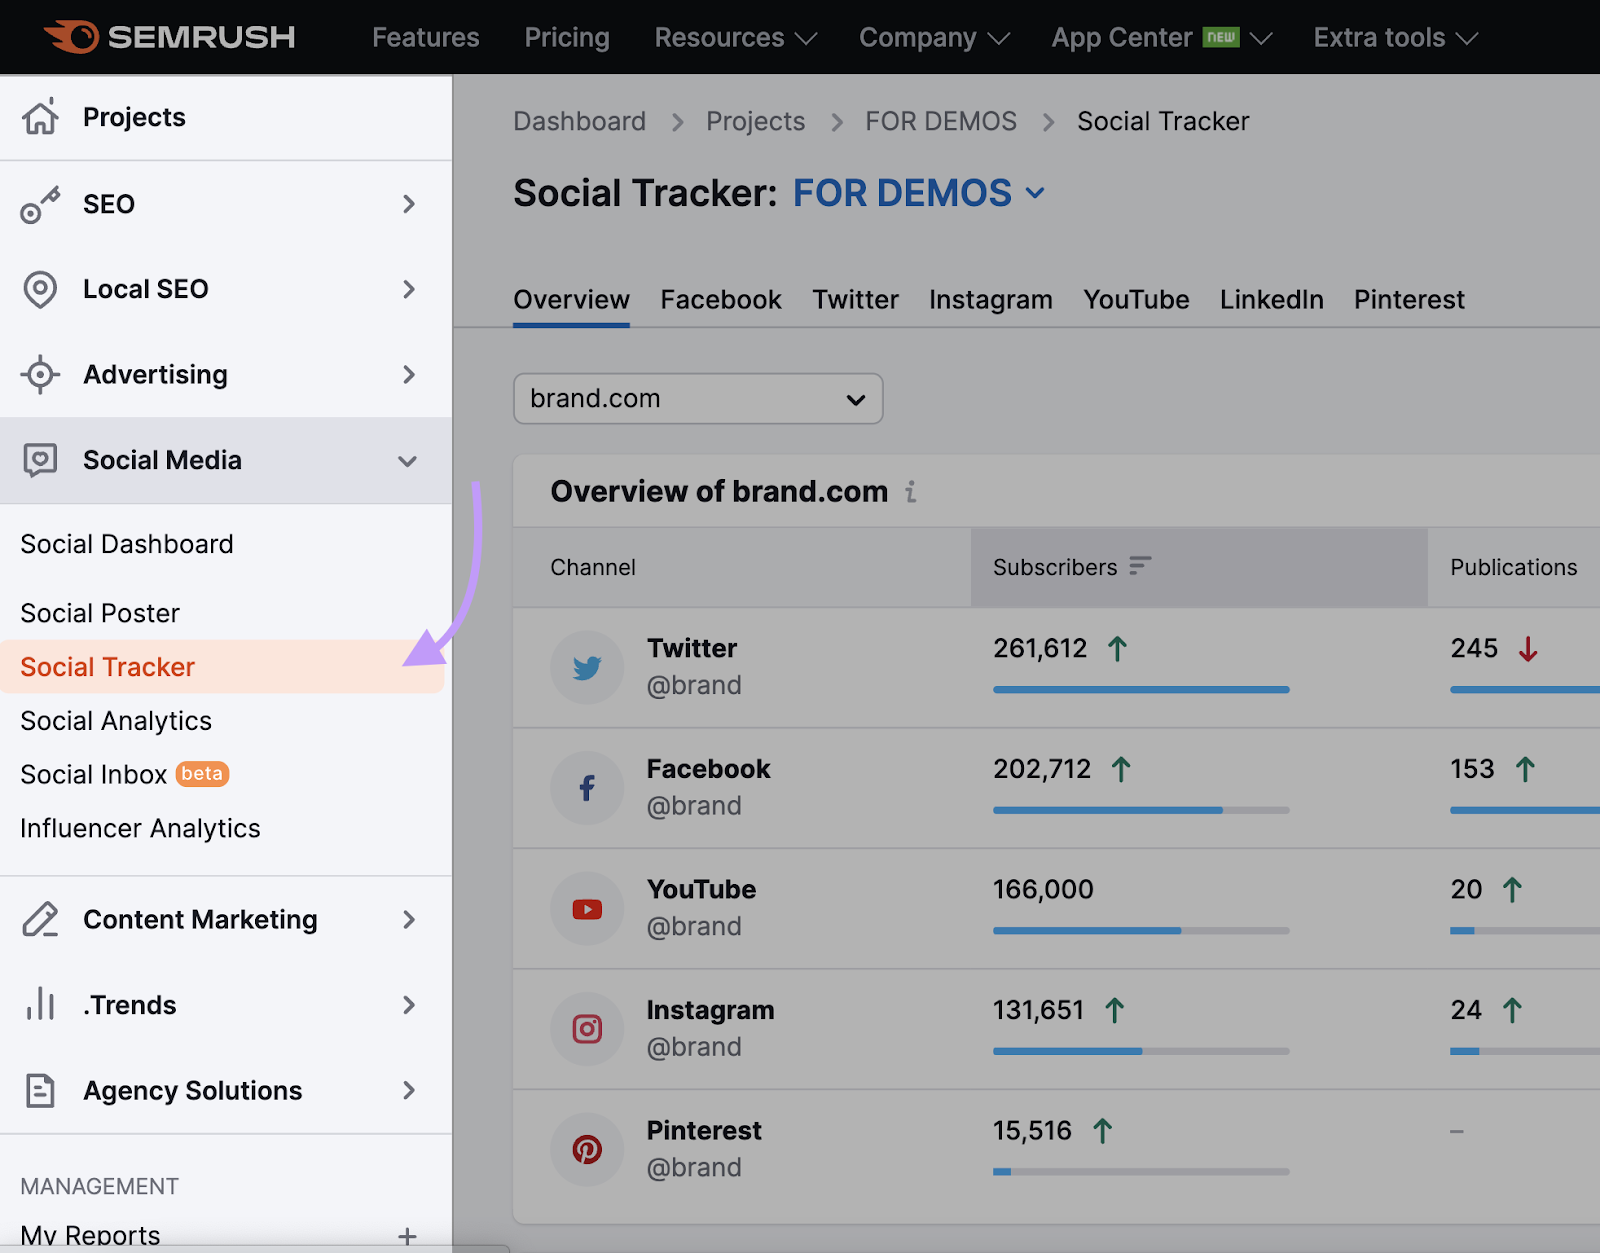Add a report with My Reports plus icon
This screenshot has width=1600, height=1253.
pos(407,1236)
